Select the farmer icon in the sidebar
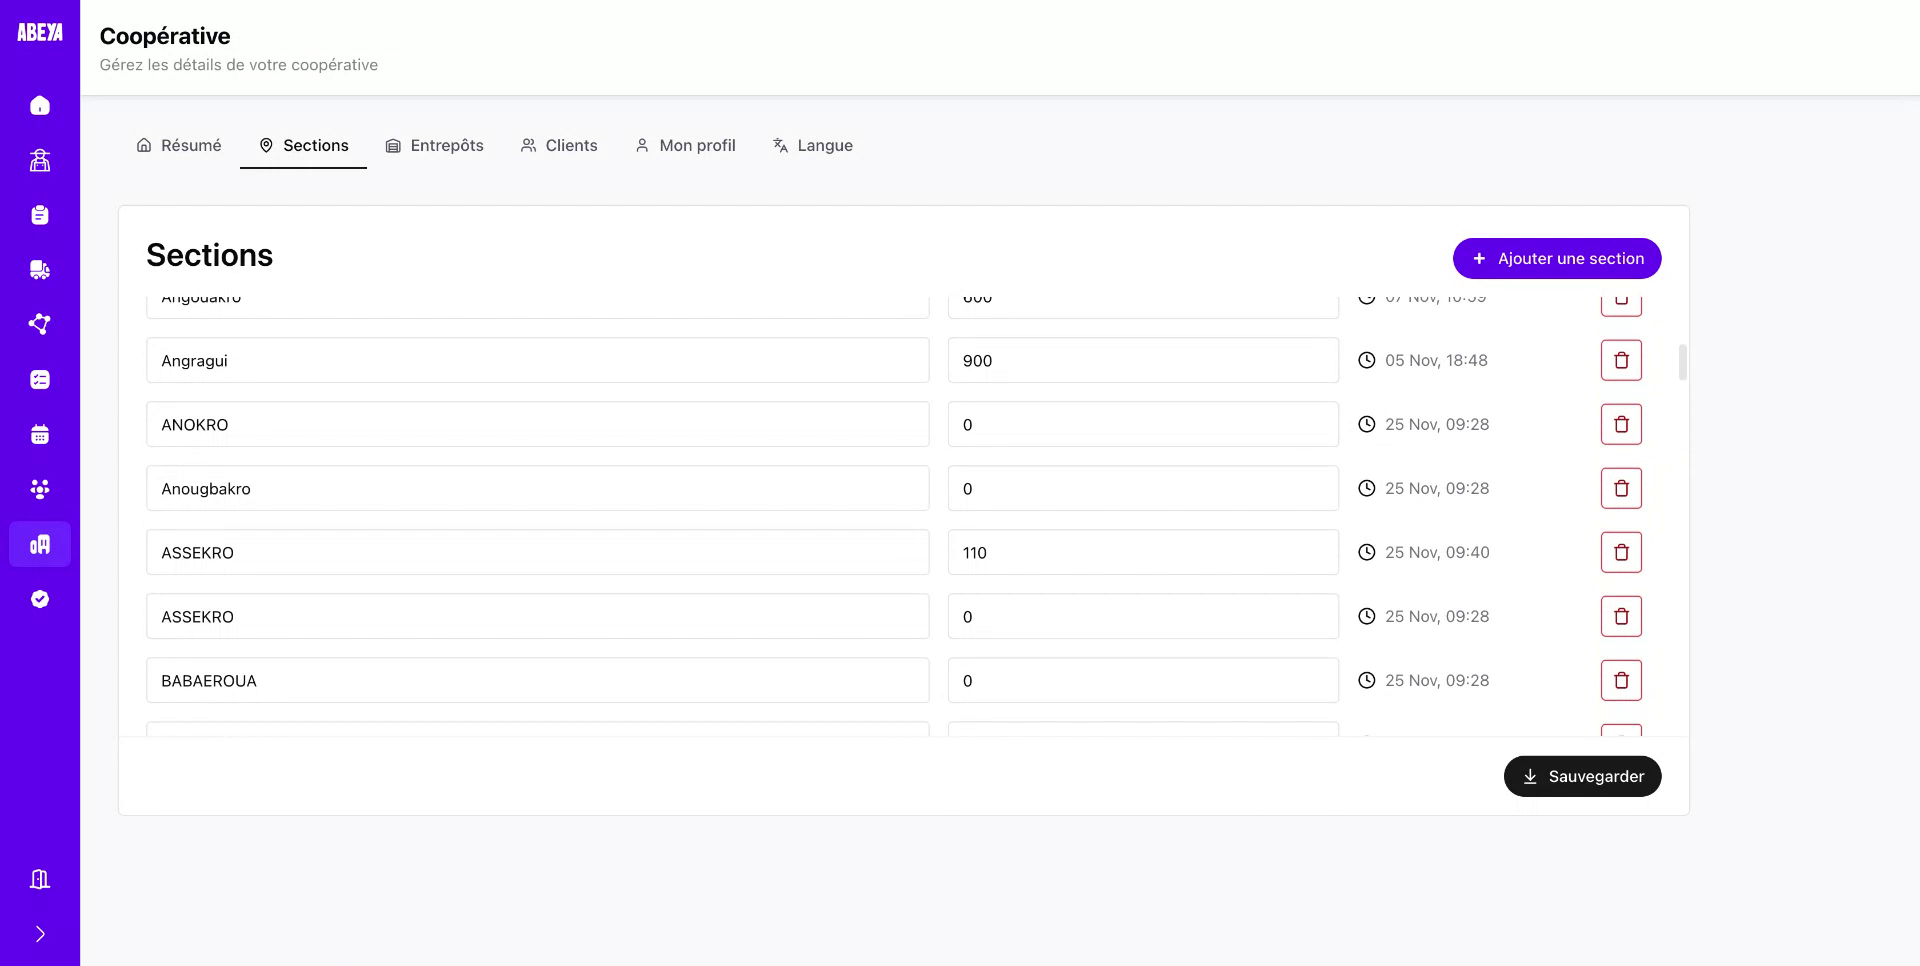Screen dimensions: 1920x966 39,160
